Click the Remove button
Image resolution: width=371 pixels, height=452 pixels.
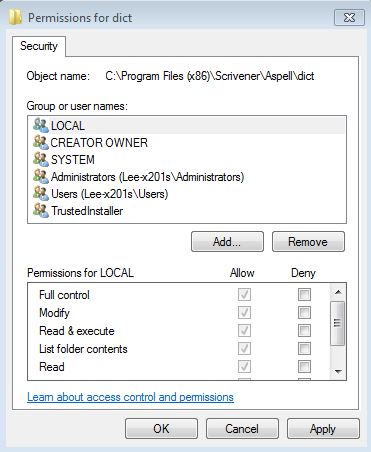click(308, 242)
